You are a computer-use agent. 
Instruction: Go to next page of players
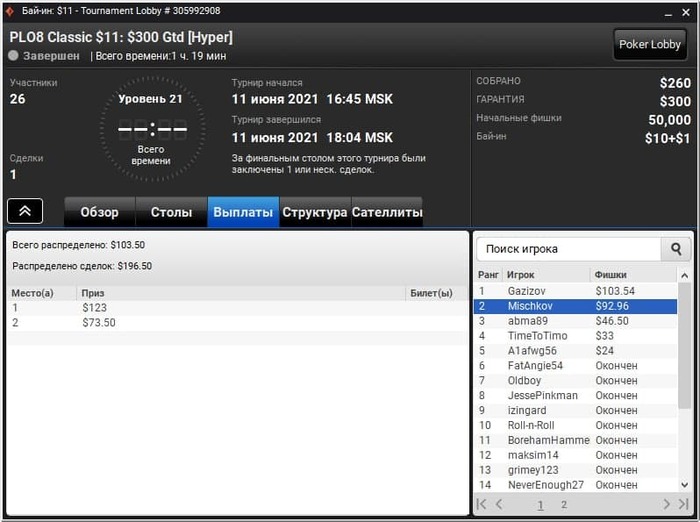(x=666, y=505)
